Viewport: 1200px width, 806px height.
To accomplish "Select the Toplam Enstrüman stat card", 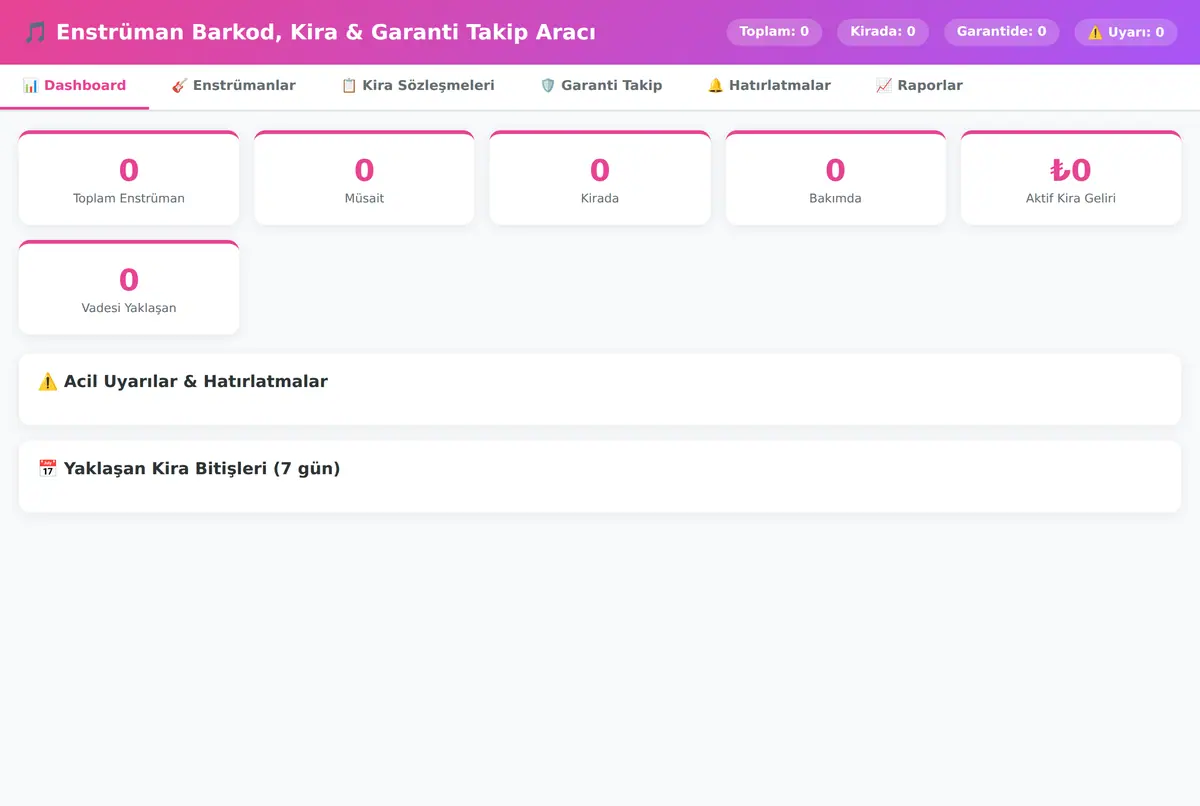I will coord(129,178).
